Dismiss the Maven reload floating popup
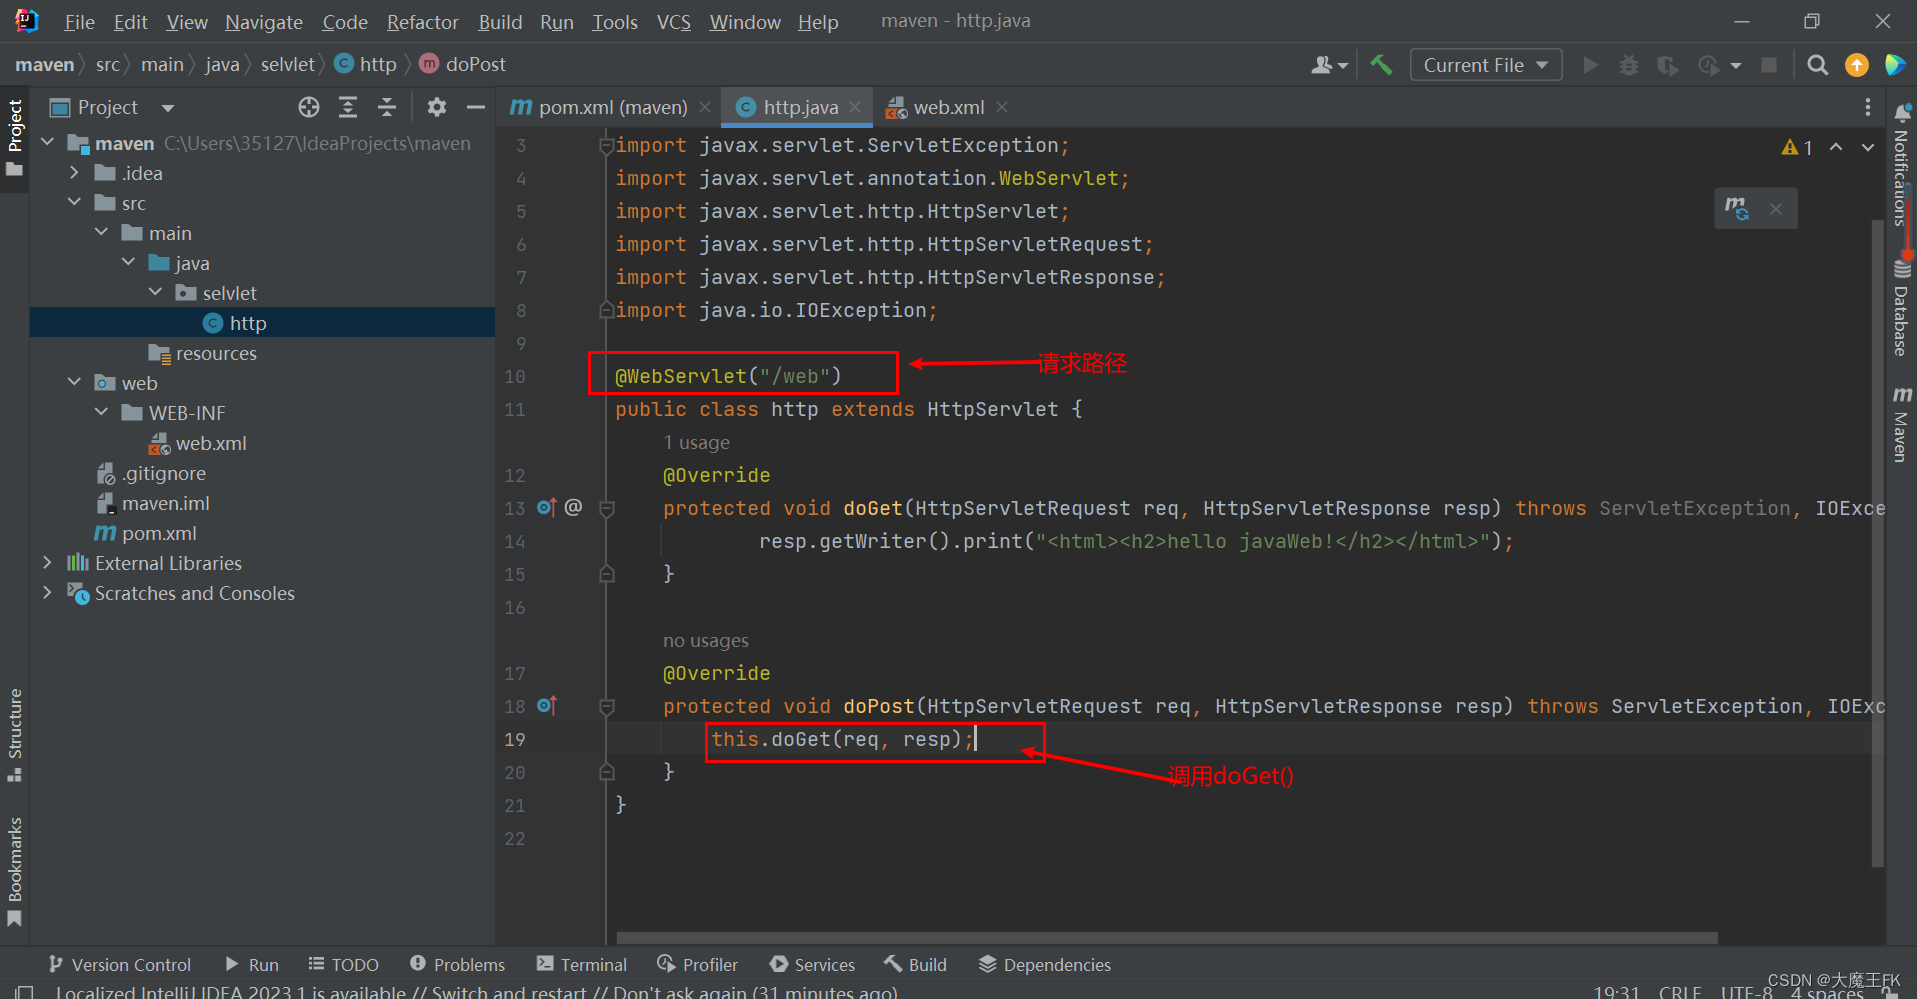Screen dimensions: 1917x999 point(1776,208)
